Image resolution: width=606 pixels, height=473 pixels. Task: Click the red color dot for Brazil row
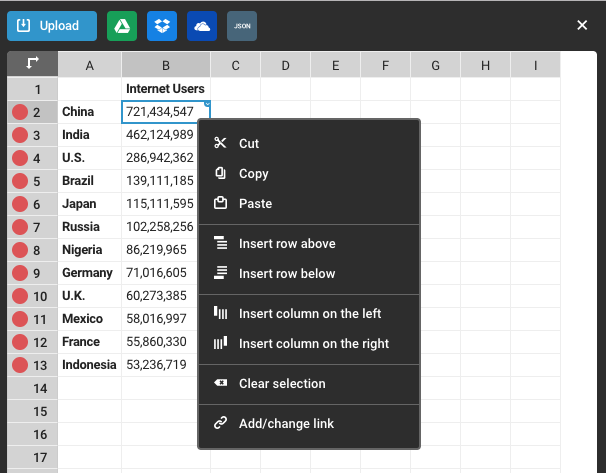[x=20, y=181]
